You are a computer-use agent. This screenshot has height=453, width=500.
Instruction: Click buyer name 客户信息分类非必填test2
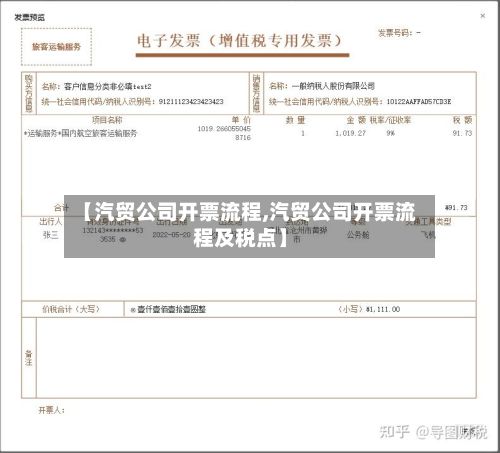click(x=108, y=87)
